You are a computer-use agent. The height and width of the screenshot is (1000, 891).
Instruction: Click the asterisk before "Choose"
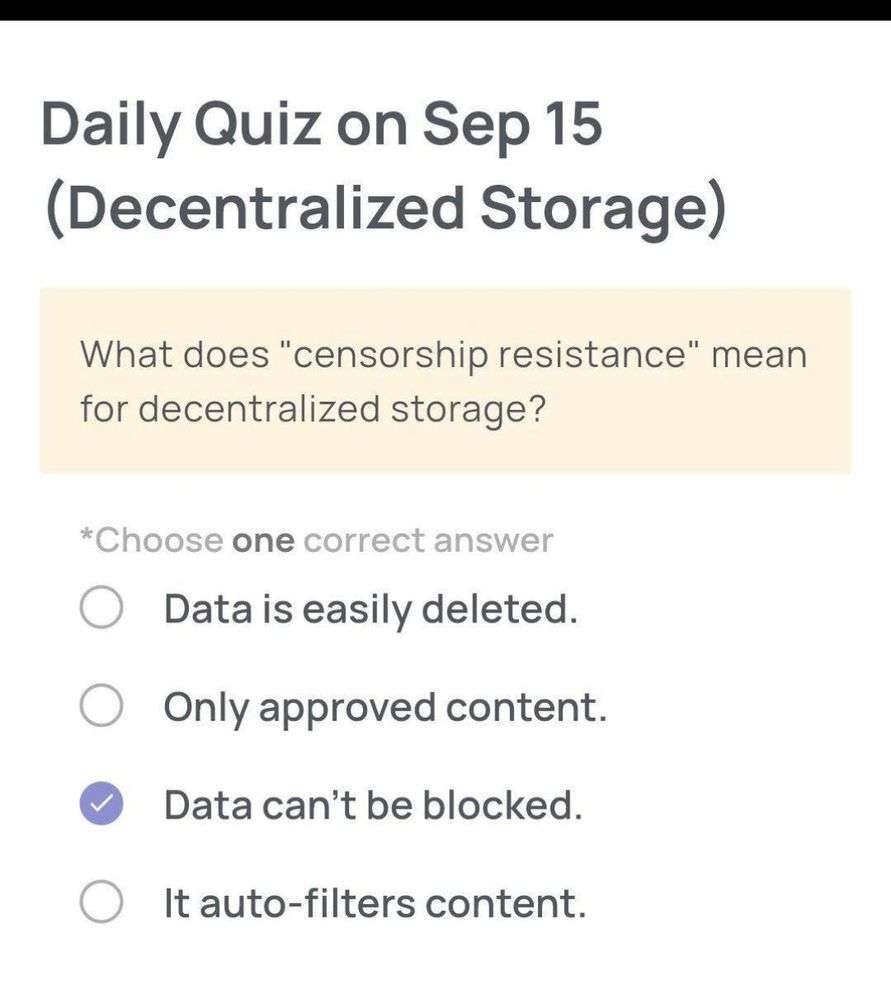[x=86, y=538]
